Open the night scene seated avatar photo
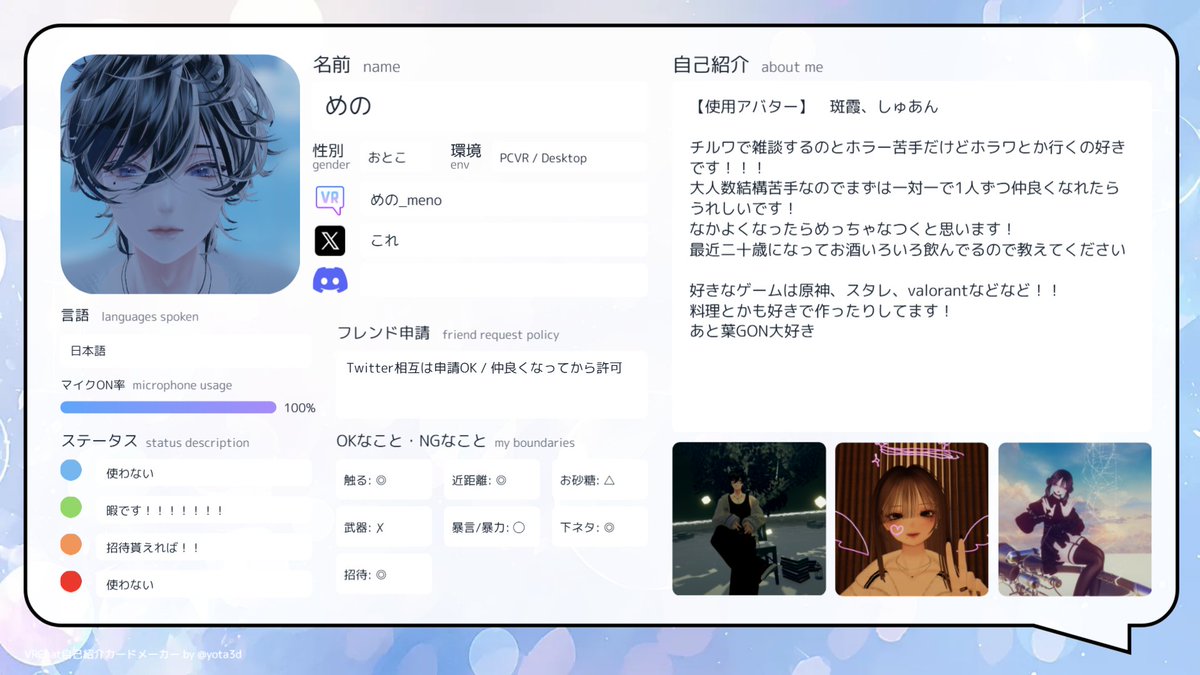 click(749, 519)
